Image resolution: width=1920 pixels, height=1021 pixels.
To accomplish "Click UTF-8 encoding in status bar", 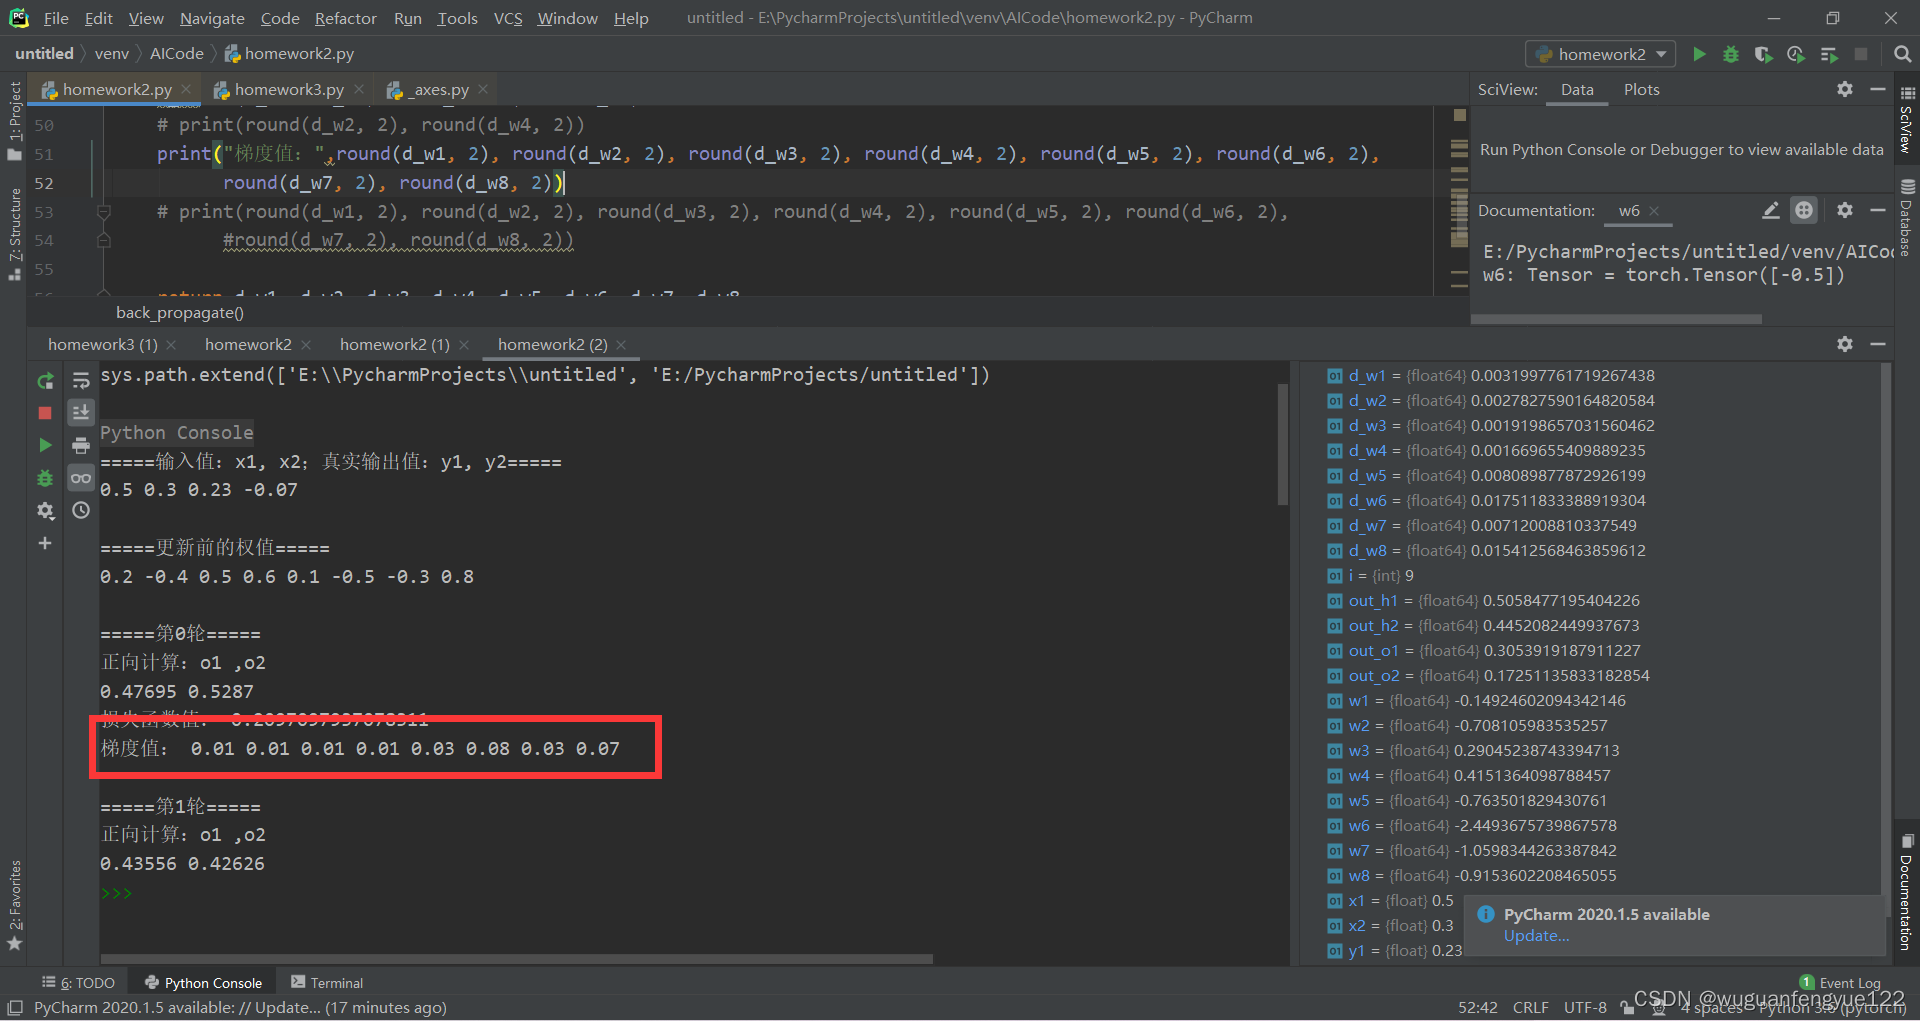I will pos(1585,1007).
